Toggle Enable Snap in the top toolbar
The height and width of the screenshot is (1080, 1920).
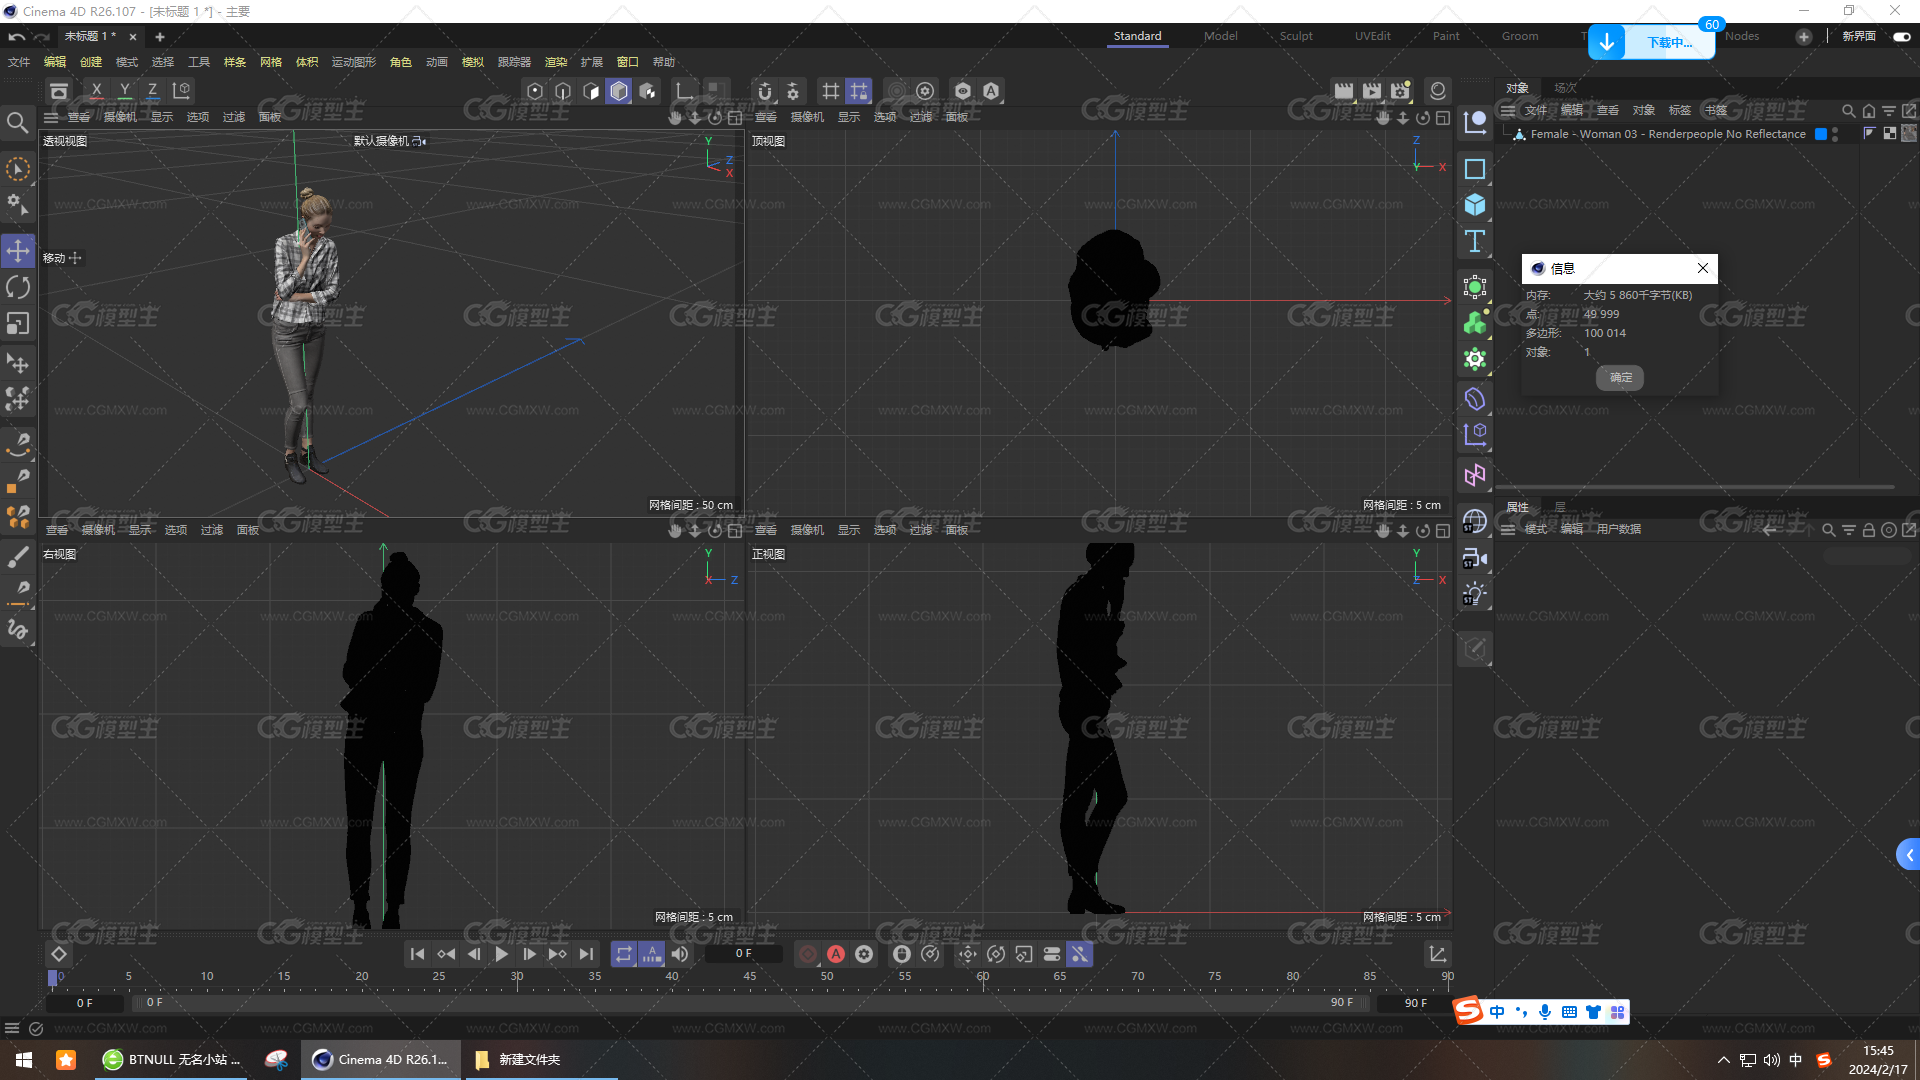(765, 91)
